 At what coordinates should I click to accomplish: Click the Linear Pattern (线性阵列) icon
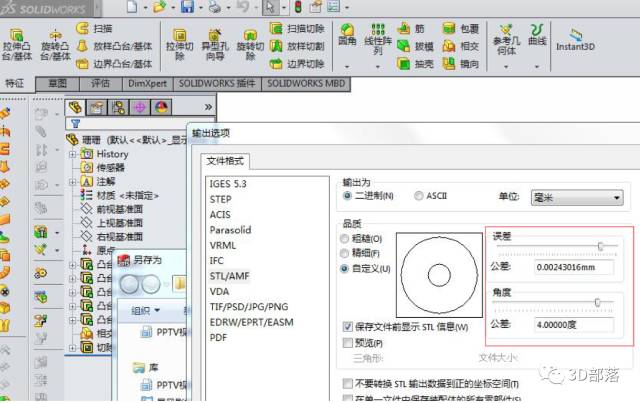[x=378, y=29]
